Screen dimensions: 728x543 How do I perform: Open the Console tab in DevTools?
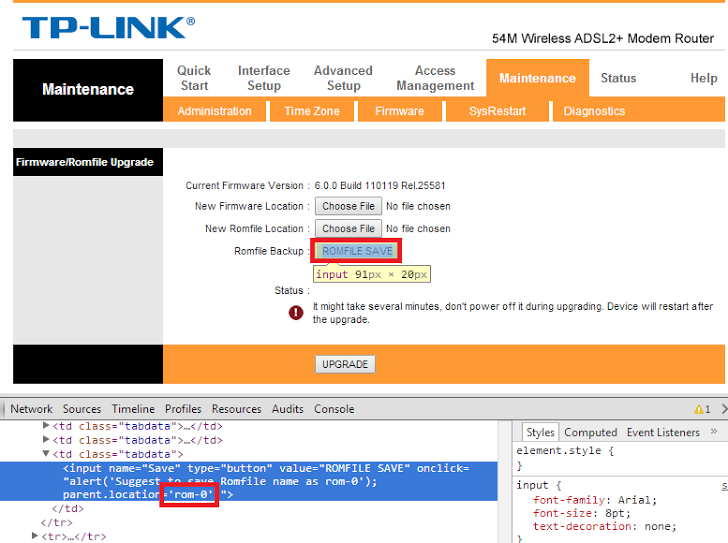[x=334, y=409]
